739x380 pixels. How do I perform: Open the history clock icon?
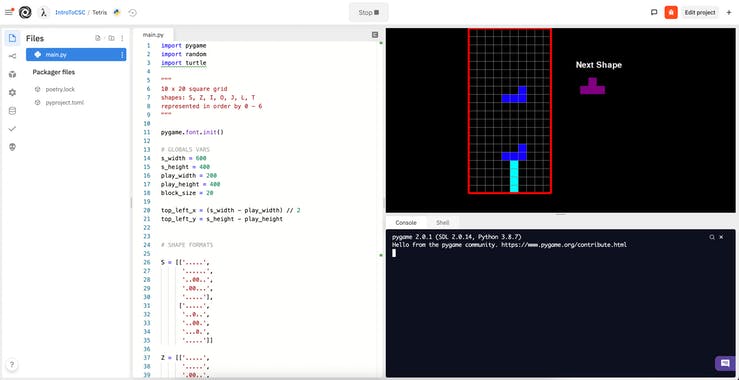132,13
